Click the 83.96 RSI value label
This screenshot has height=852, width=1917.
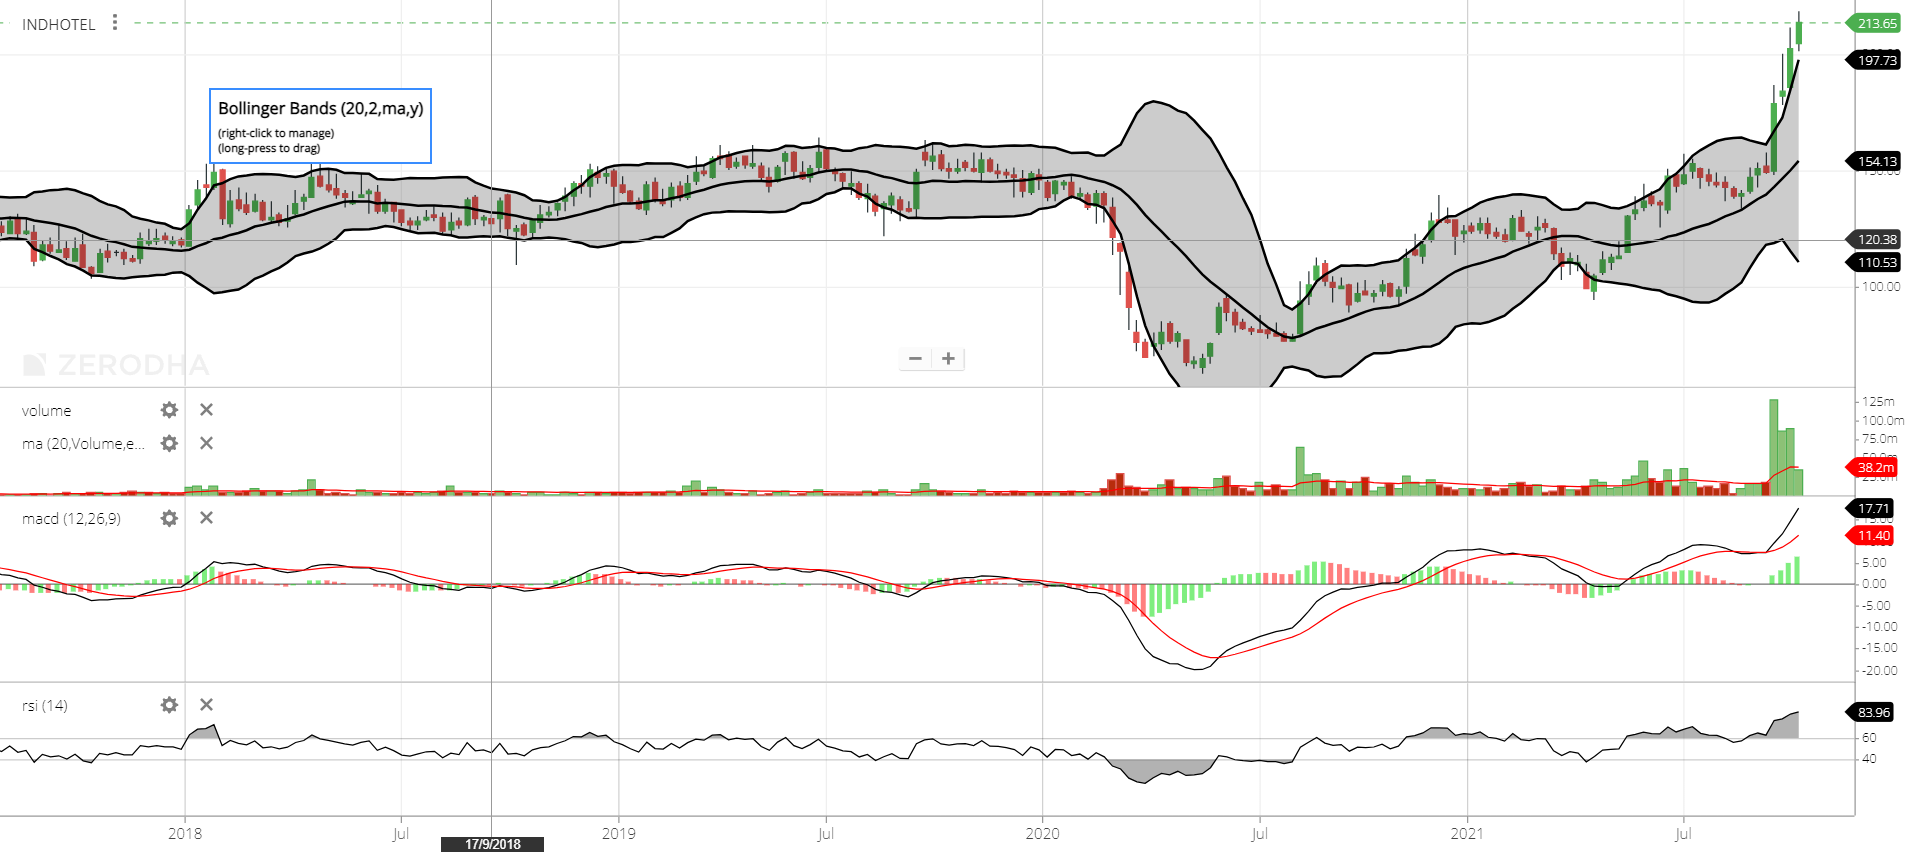(x=1872, y=712)
